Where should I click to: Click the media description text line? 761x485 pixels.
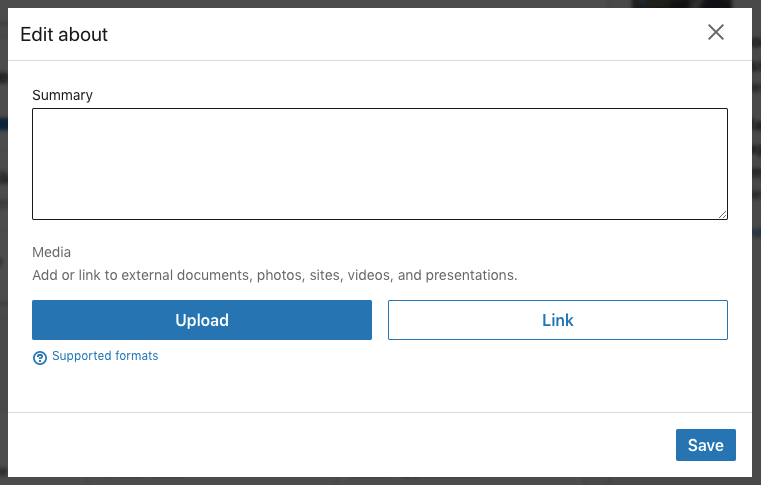coord(274,274)
